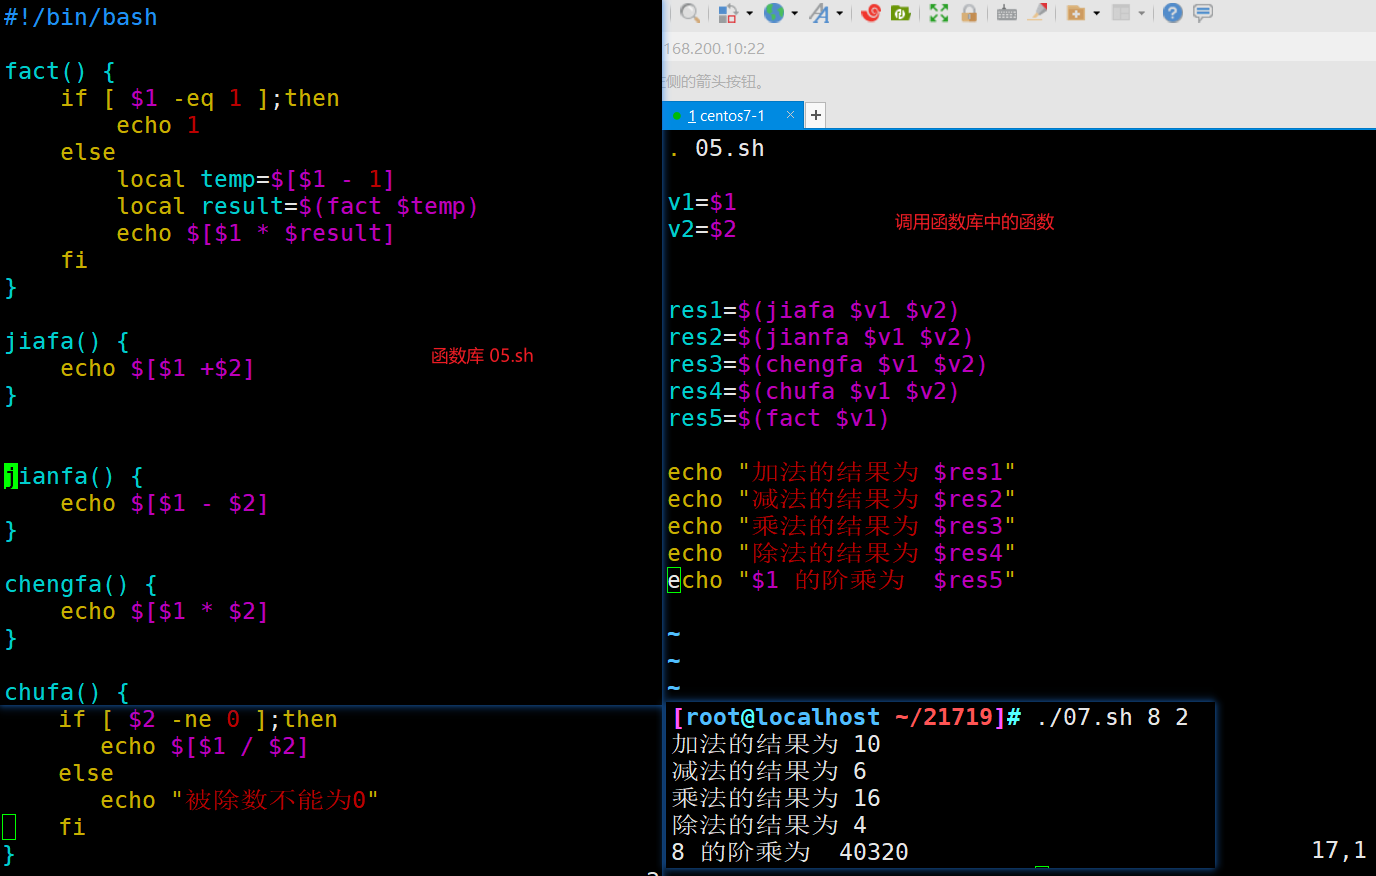Click the magnifier Find icon in toolbar

click(x=690, y=13)
